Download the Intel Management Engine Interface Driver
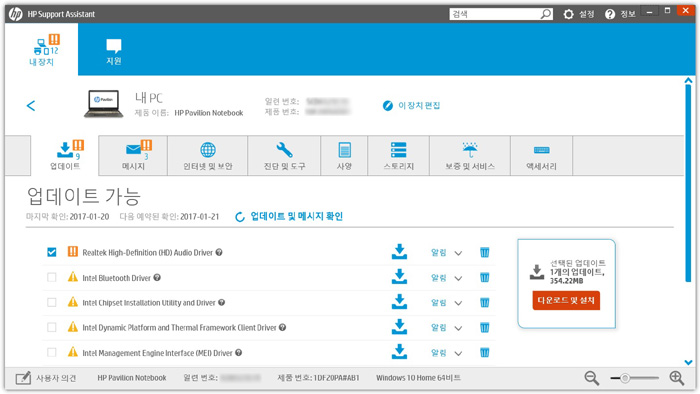Image resolution: width=700 pixels, height=394 pixels. (399, 352)
